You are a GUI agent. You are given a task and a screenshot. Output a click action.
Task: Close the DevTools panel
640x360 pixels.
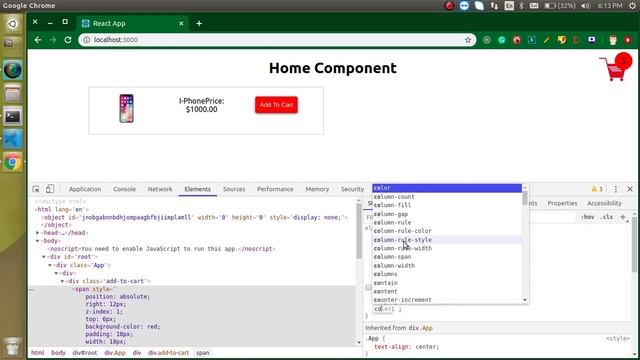[x=630, y=189]
